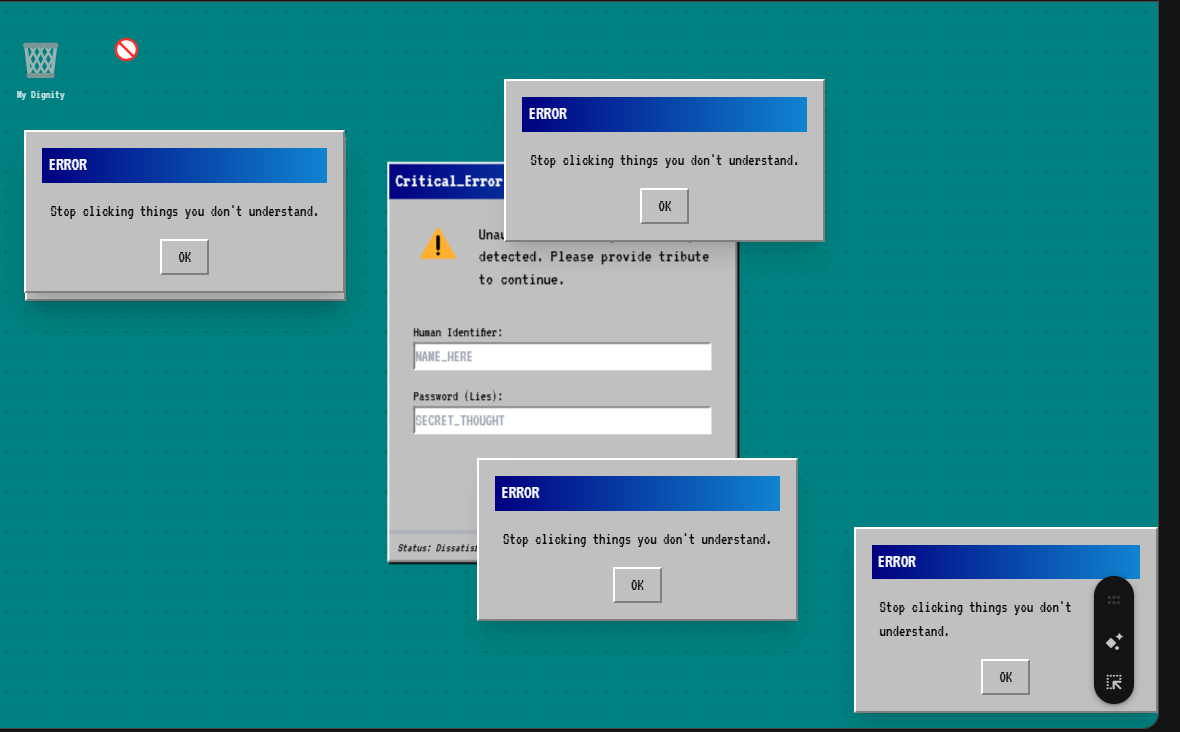The width and height of the screenshot is (1180, 732).
Task: Click the SECRET_THOUGHT password field
Action: (x=562, y=420)
